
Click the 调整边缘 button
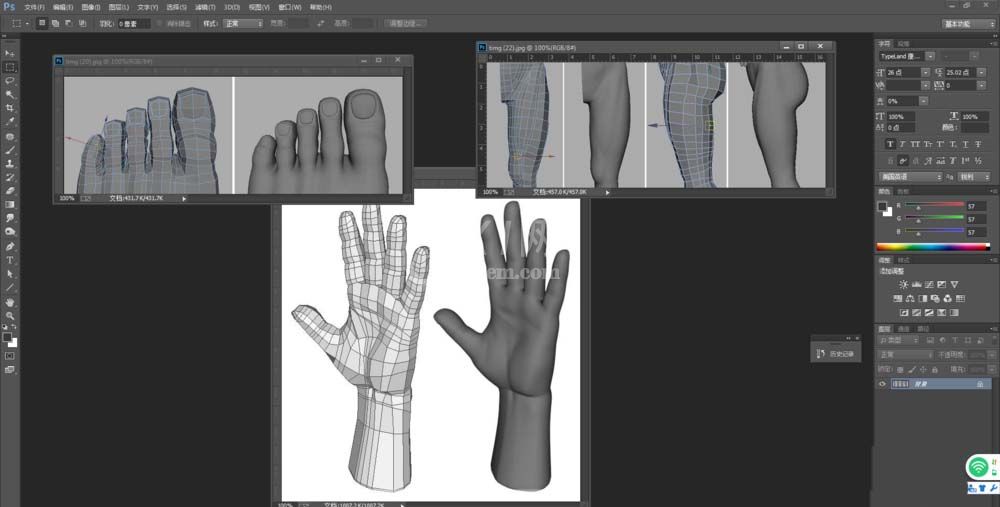[x=406, y=24]
